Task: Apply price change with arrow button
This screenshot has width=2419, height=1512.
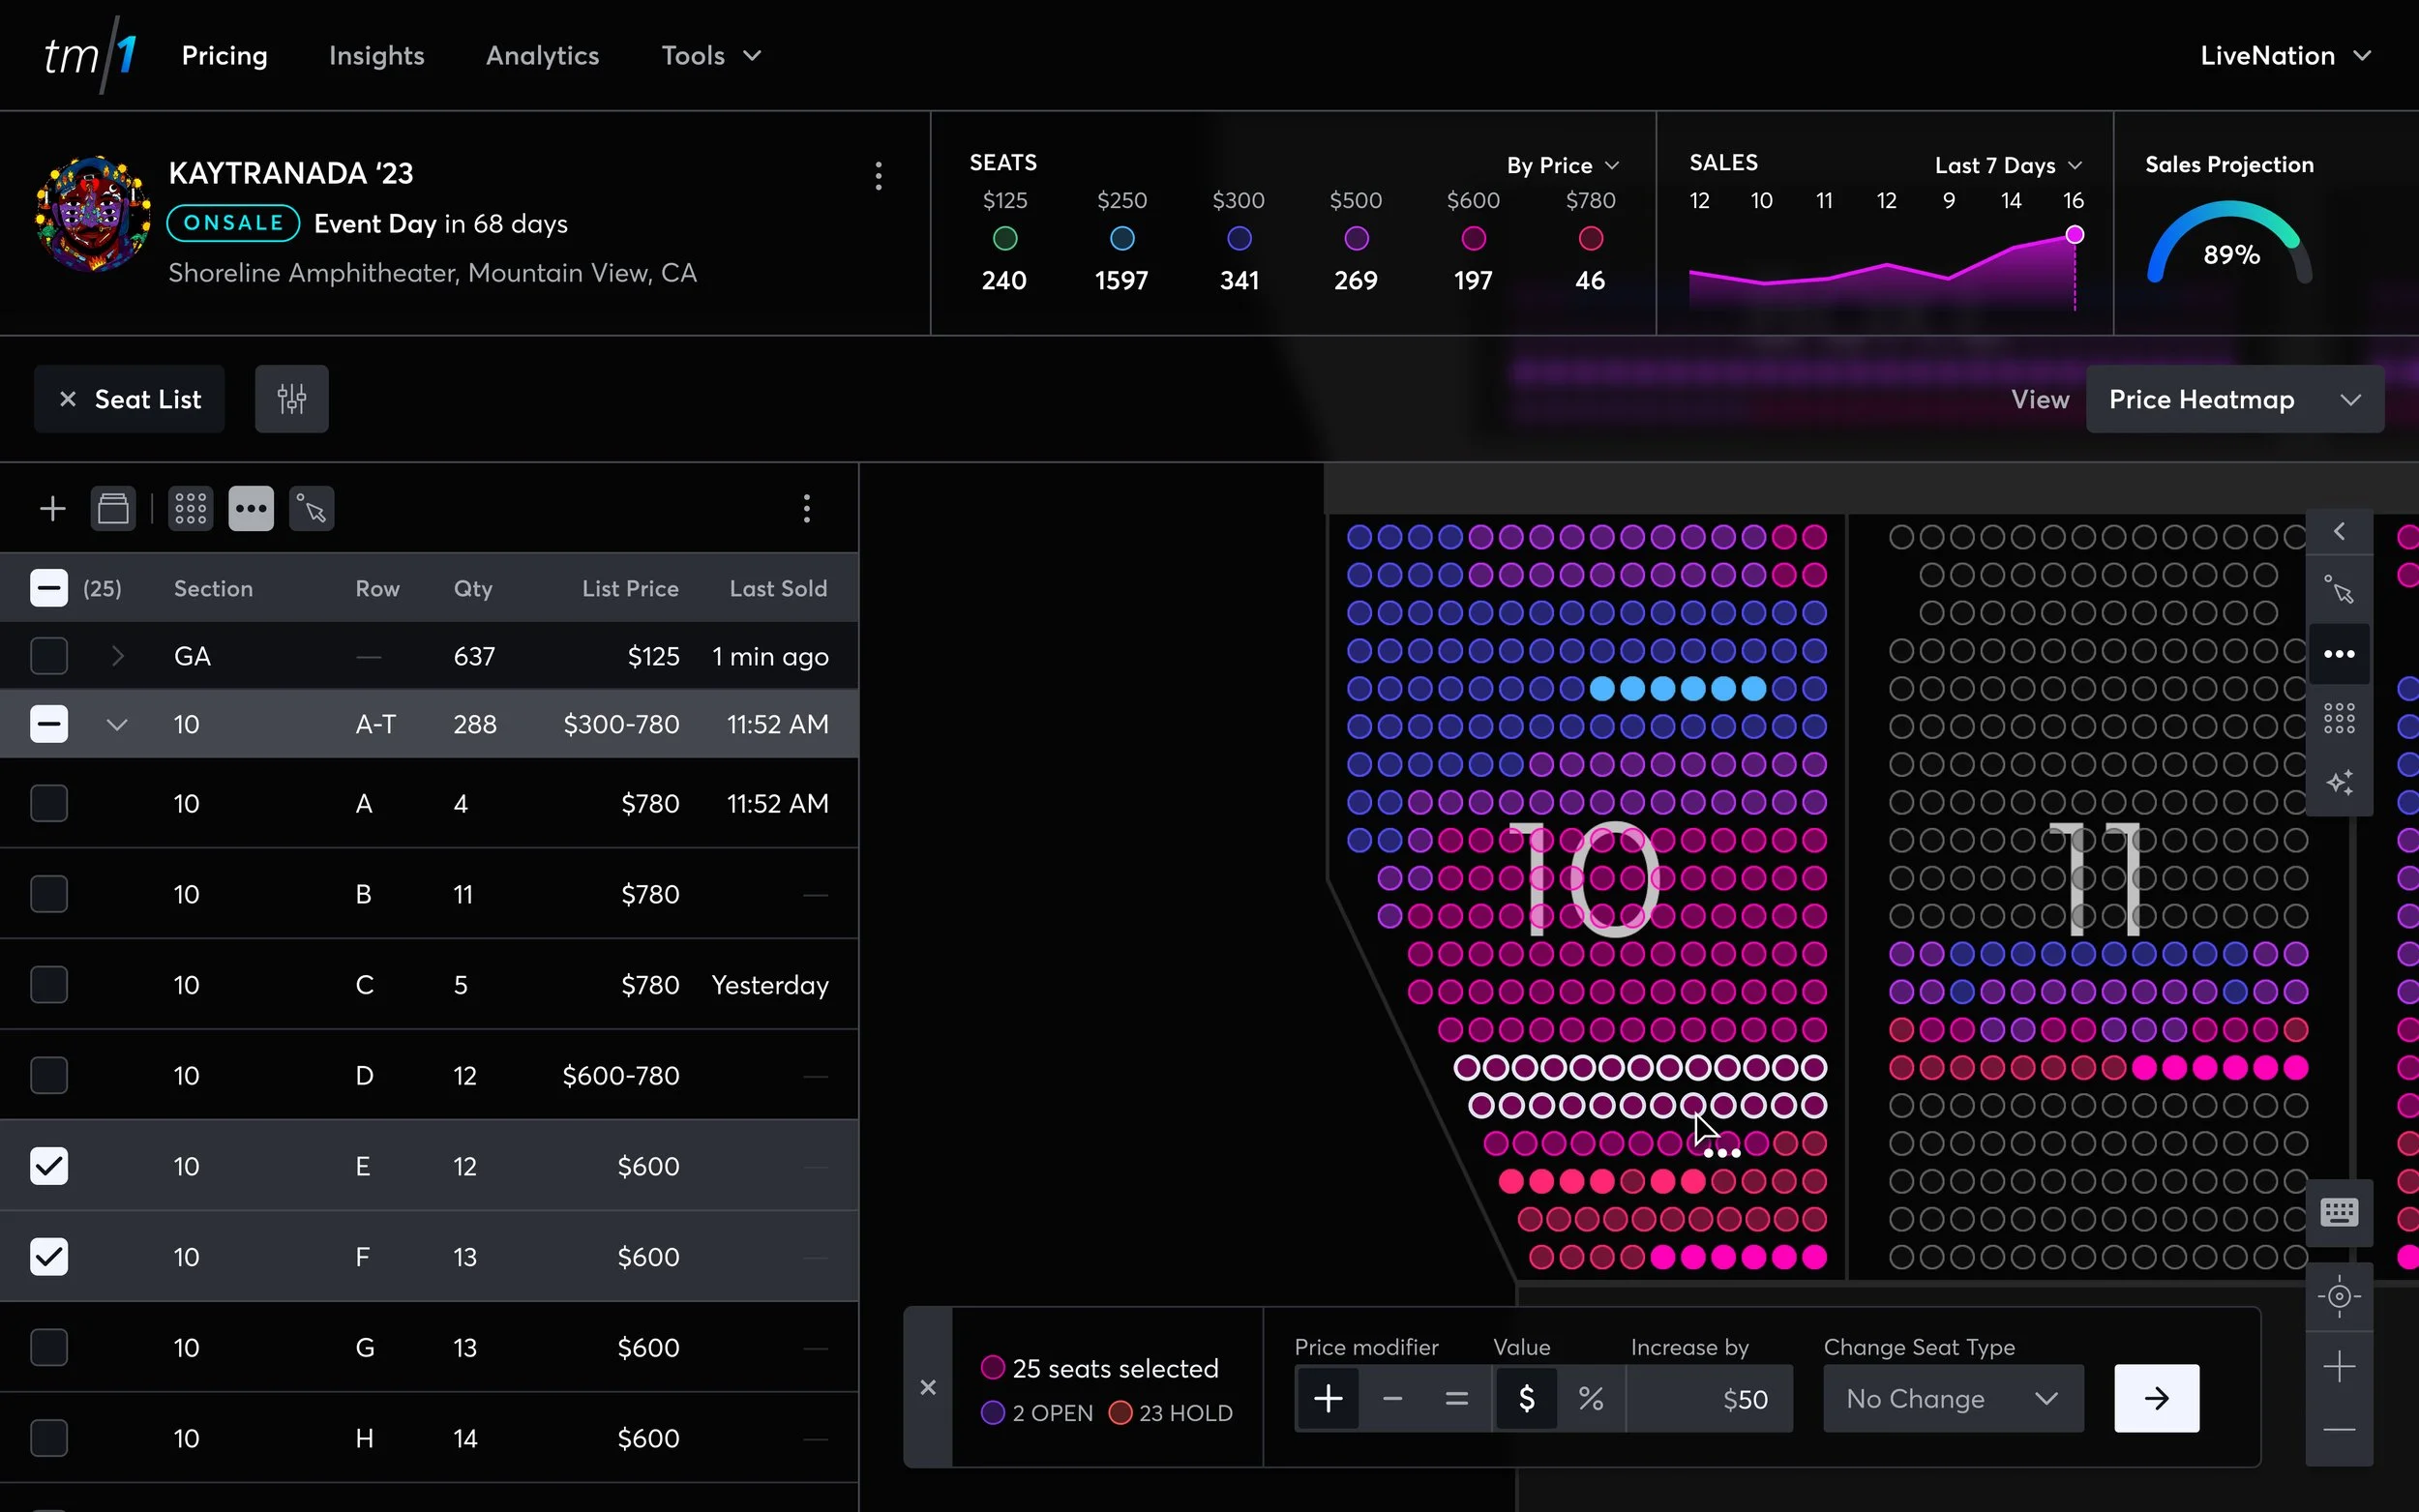Action: point(2156,1398)
